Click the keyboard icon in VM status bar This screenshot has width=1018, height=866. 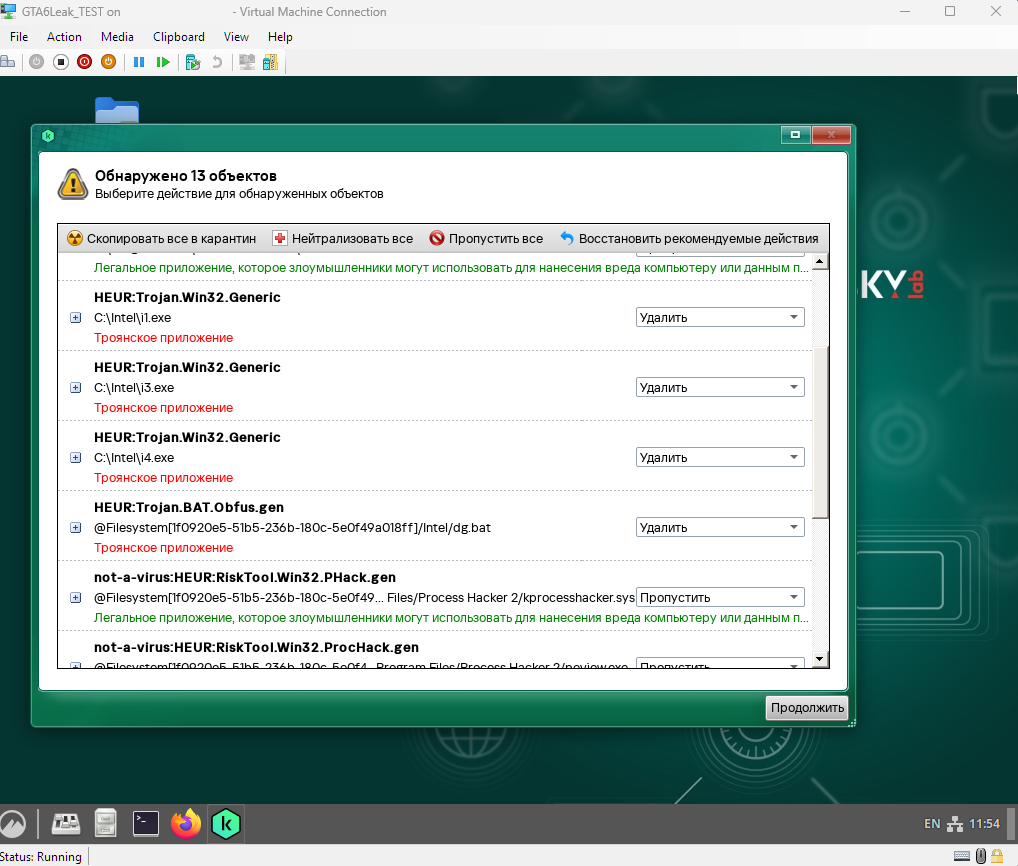[x=962, y=856]
